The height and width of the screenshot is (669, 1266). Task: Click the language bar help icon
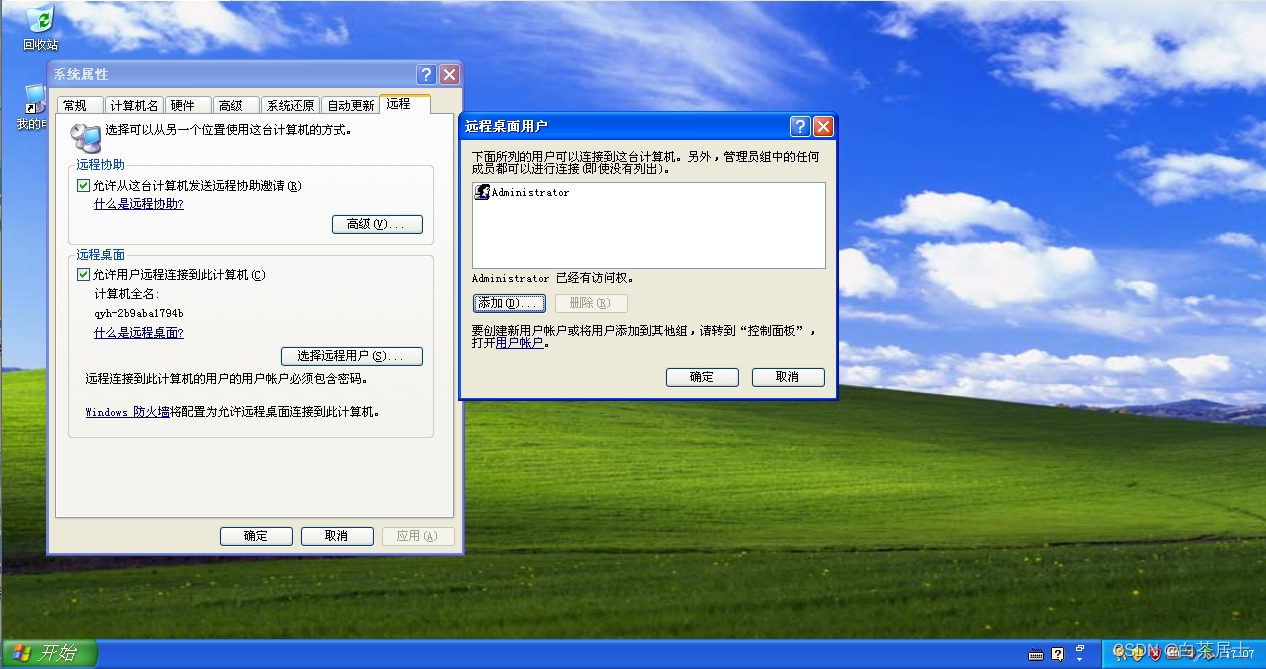1057,654
